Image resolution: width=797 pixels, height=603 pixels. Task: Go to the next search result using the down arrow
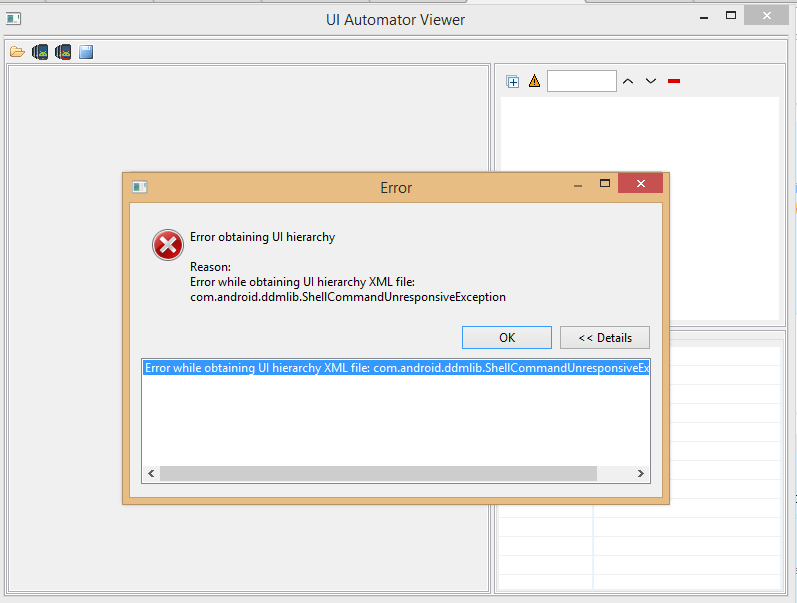click(x=651, y=81)
